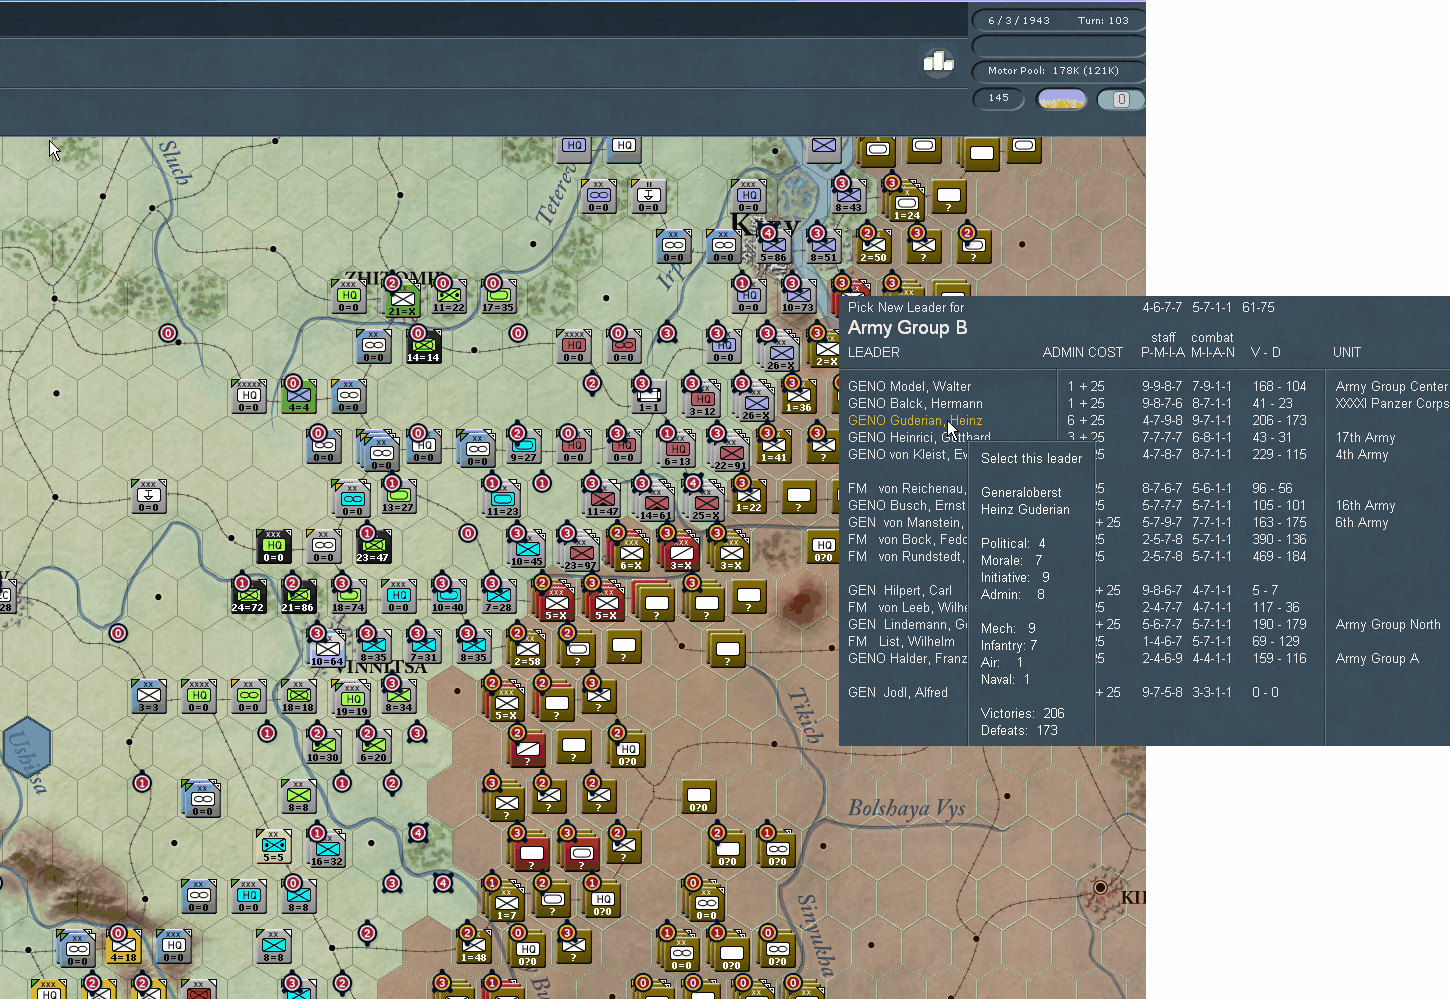Select the HQ 19=19 counter near Vinnitsa

(350, 701)
